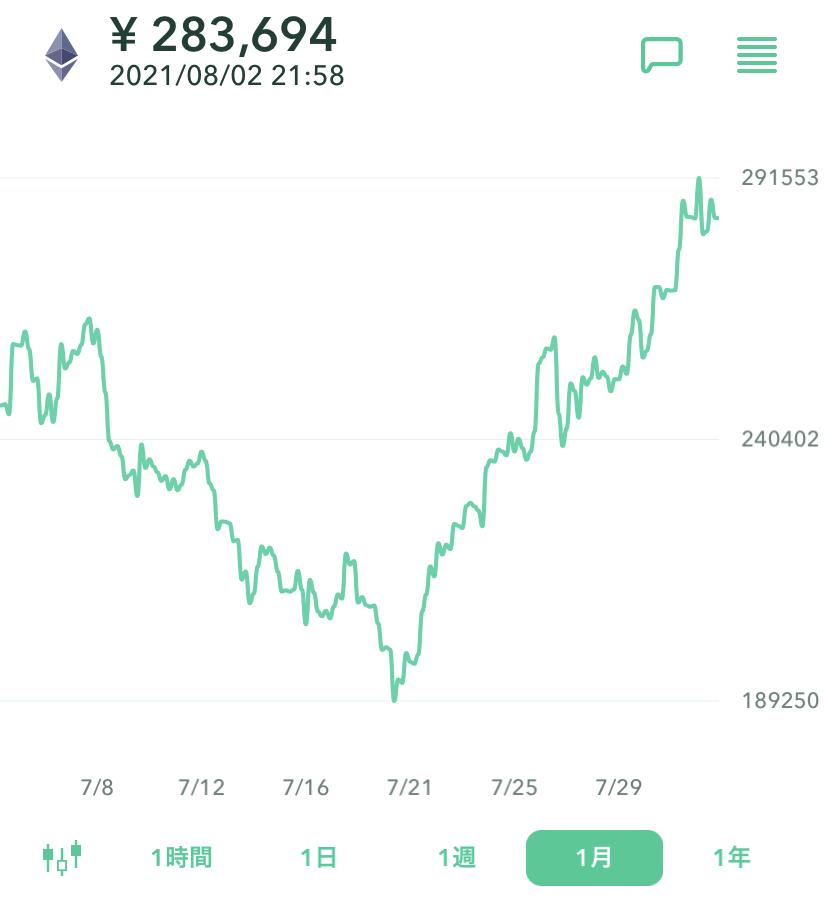Image resolution: width=825 pixels, height=901 pixels.
Task: Tap the ¥ 283,694 price display
Action: coord(223,34)
